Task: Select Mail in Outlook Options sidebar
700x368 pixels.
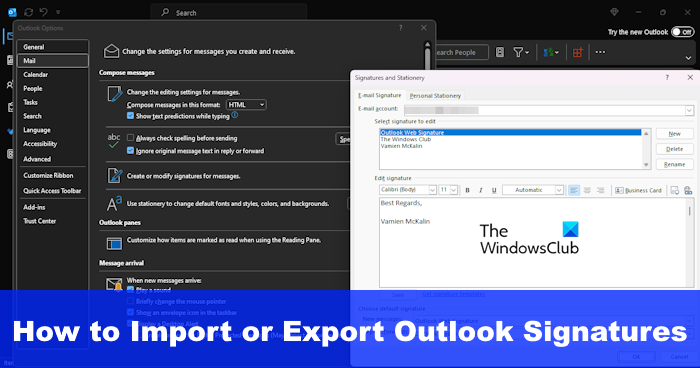Action: pos(53,61)
